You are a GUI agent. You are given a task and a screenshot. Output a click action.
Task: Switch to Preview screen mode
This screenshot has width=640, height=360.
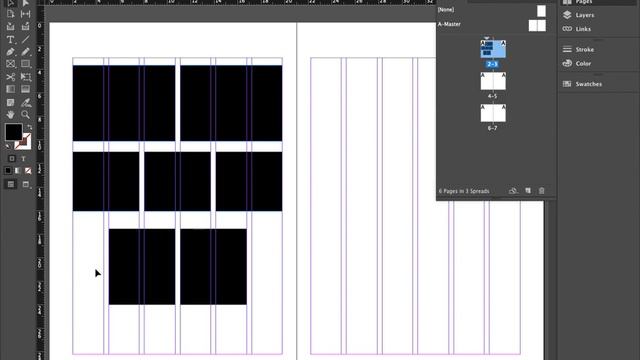[26, 184]
